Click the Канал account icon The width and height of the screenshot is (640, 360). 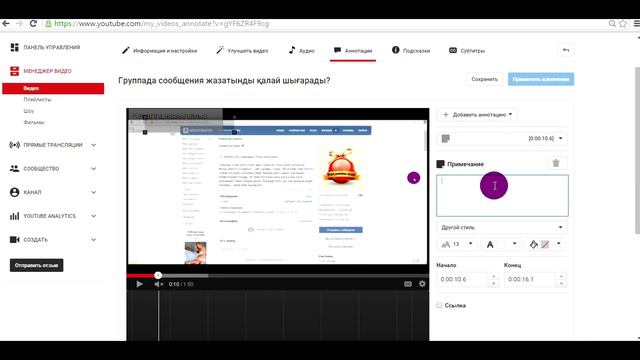click(x=15, y=192)
